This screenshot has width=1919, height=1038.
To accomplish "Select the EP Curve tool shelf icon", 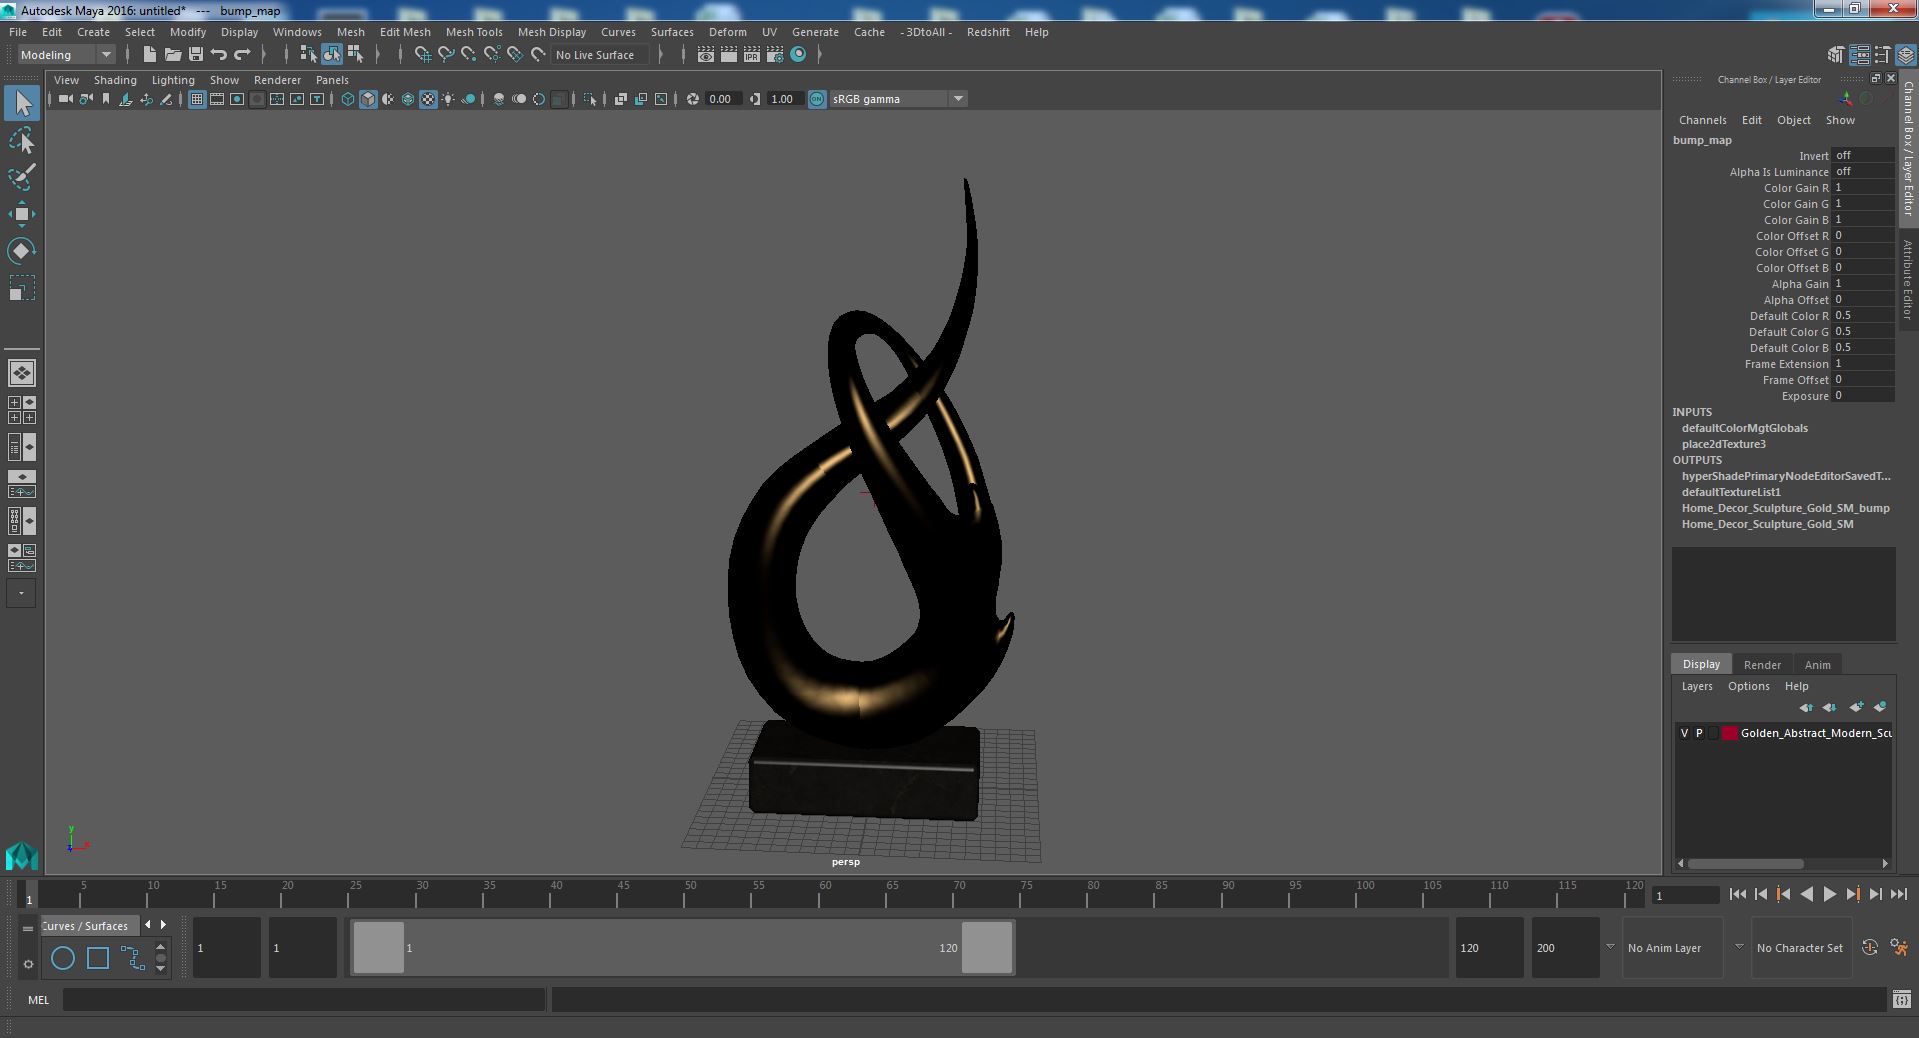I will 133,958.
